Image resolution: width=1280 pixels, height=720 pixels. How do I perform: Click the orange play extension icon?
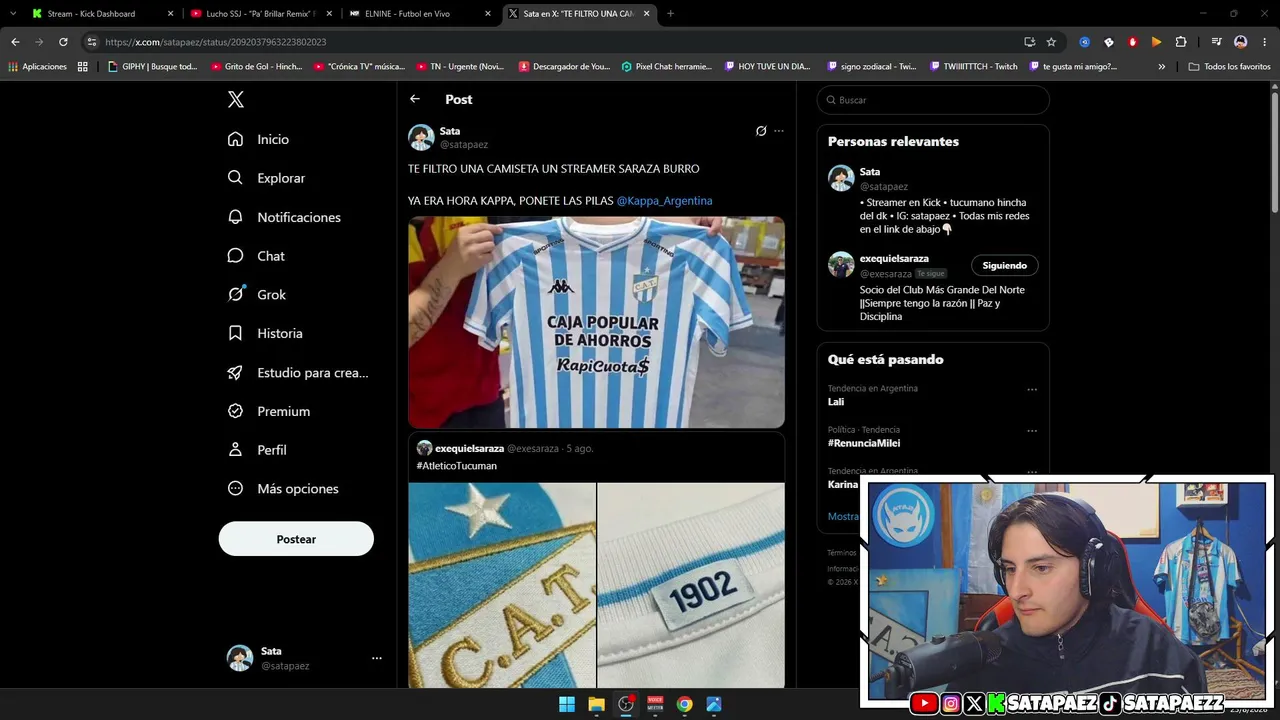click(x=1157, y=42)
